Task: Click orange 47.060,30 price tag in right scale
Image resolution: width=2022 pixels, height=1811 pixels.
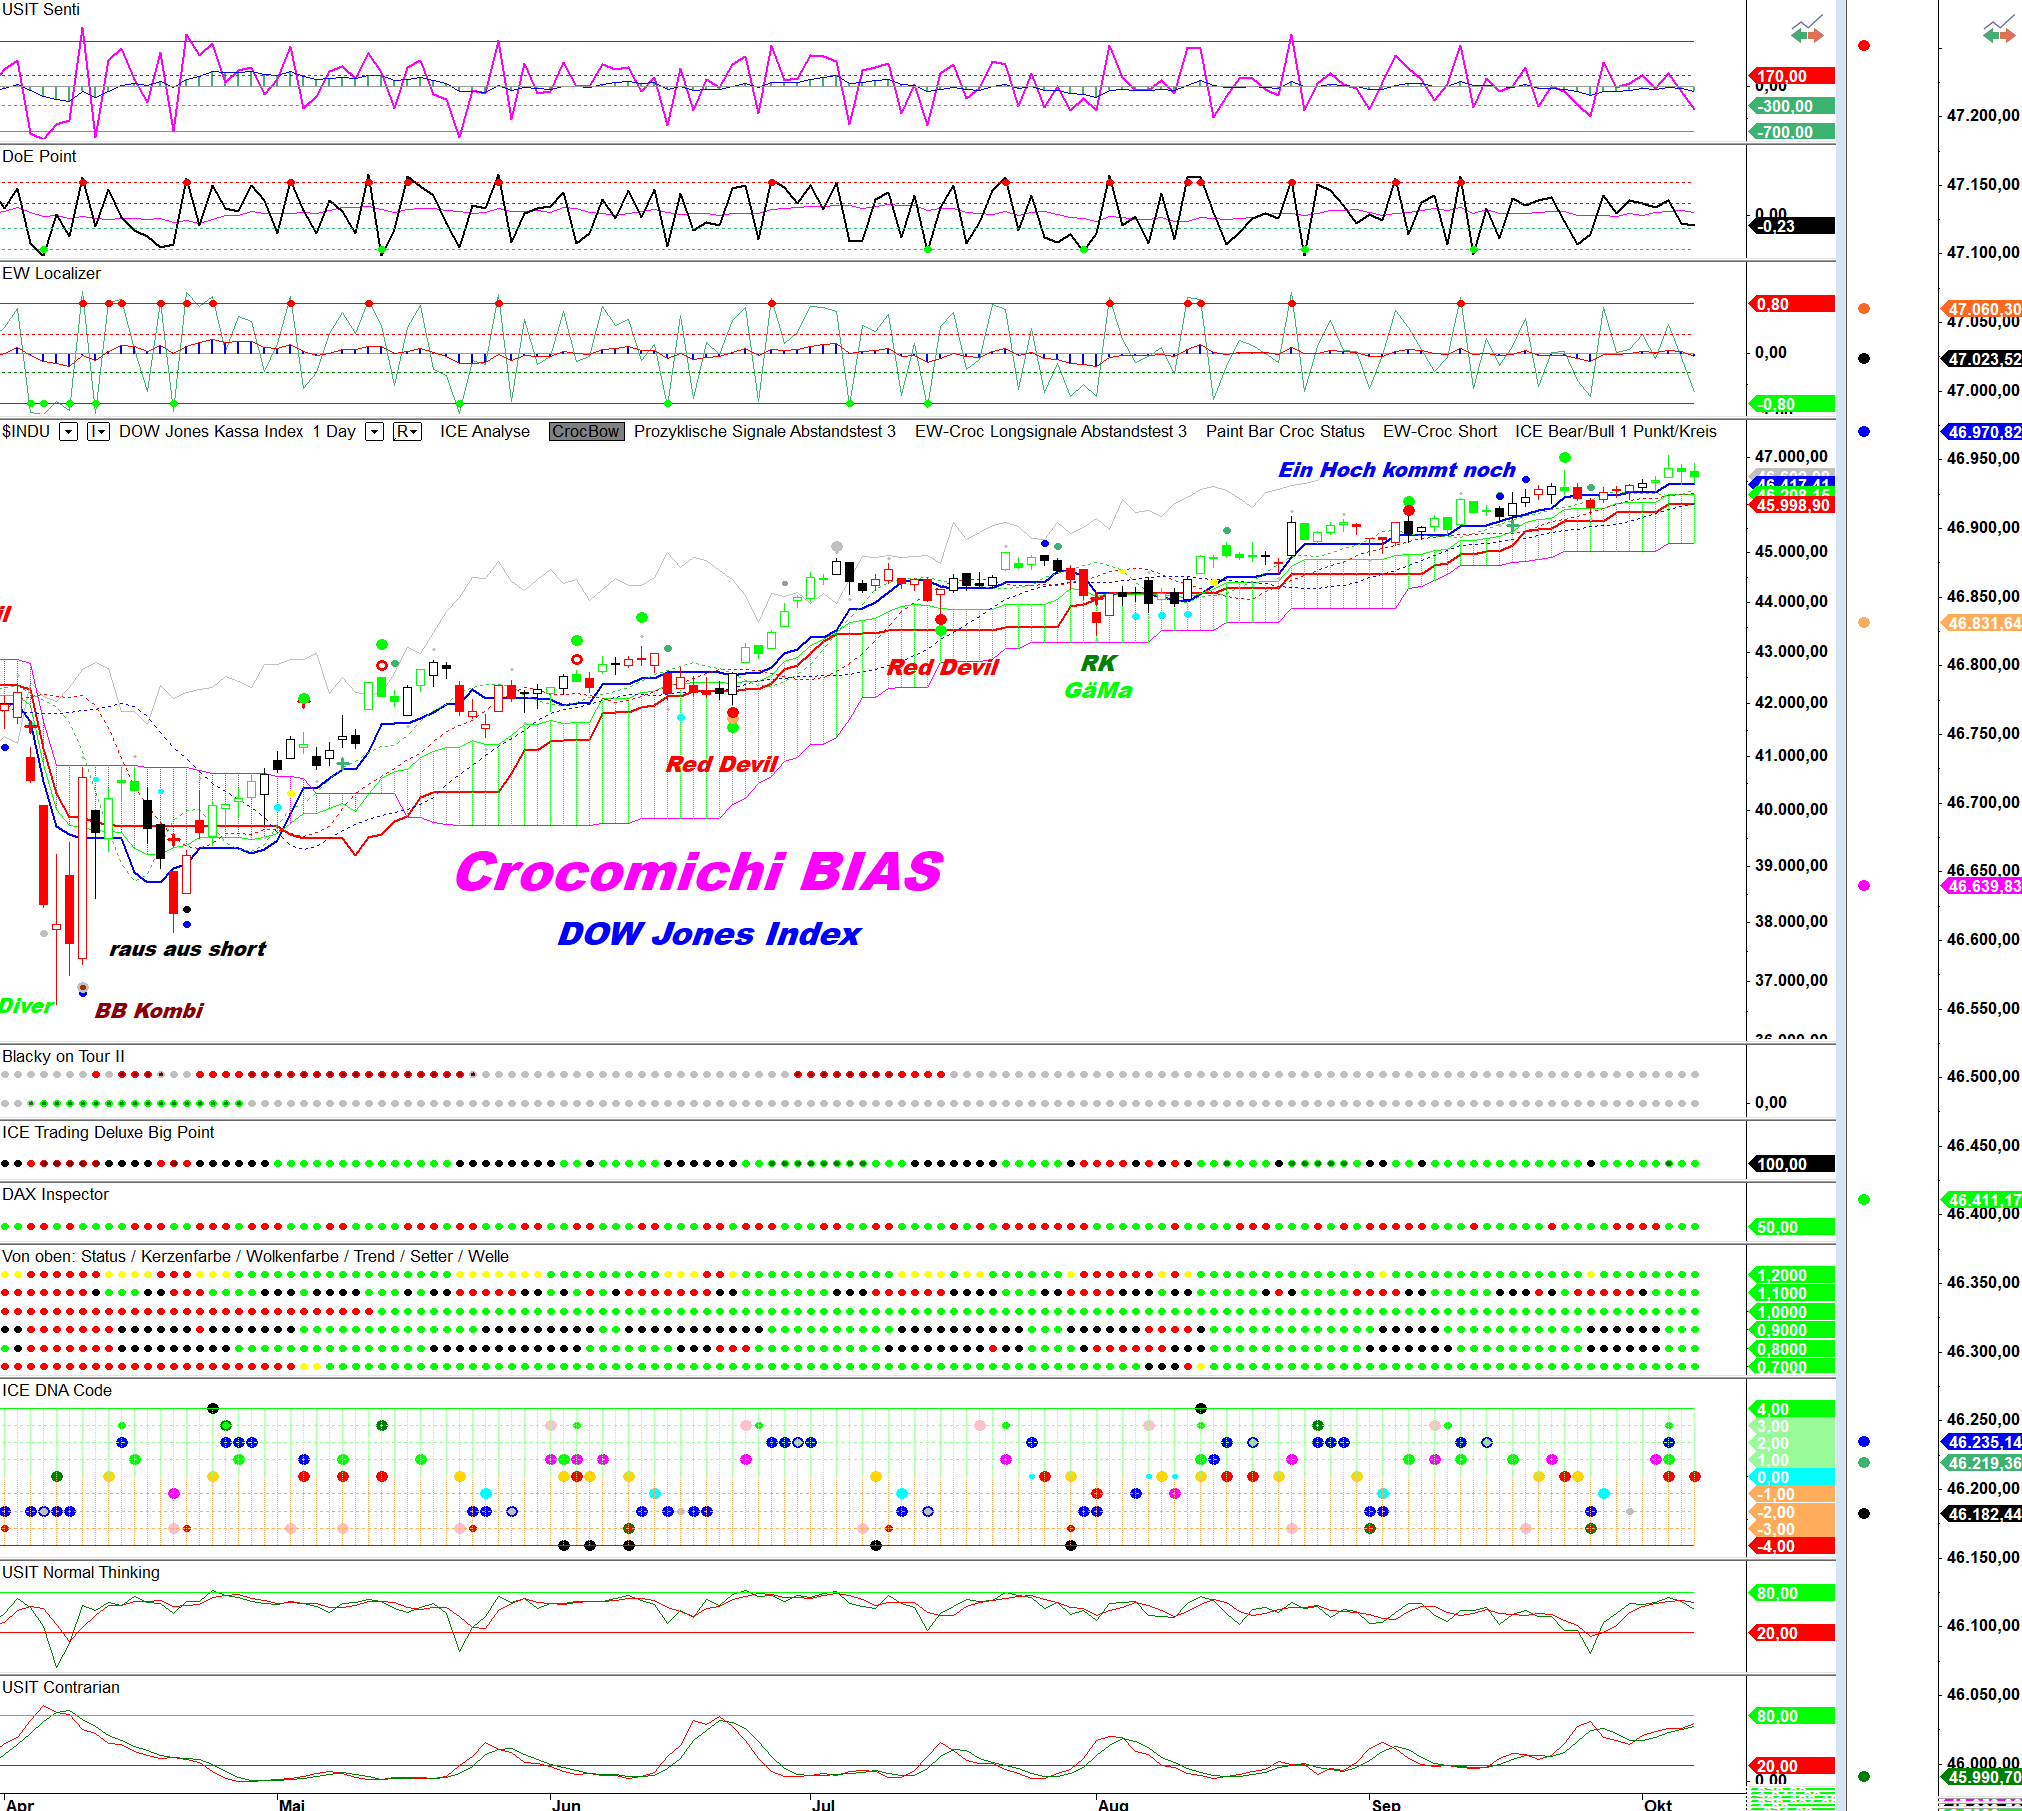Action: point(1982,309)
